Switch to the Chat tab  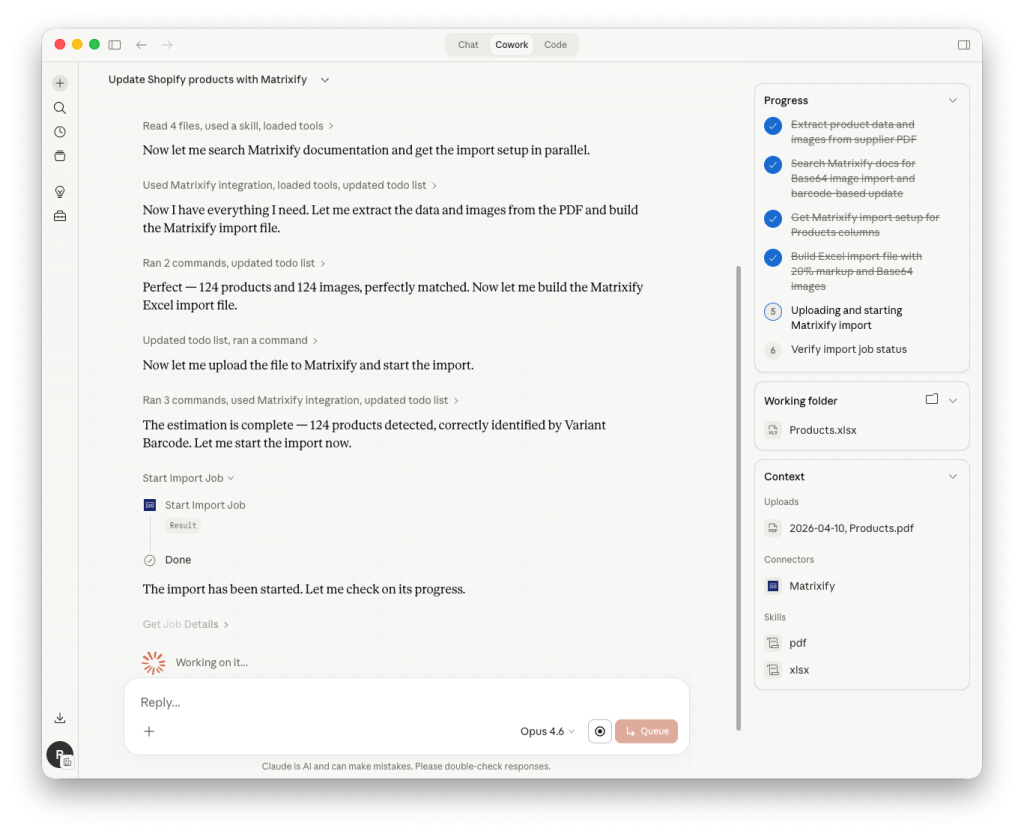pyautogui.click(x=467, y=44)
